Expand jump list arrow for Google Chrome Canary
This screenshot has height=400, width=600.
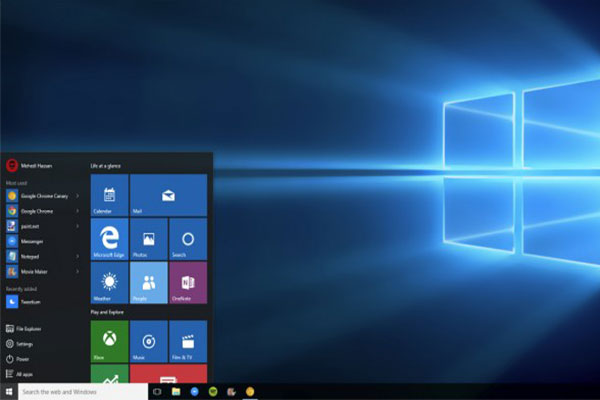click(77, 196)
